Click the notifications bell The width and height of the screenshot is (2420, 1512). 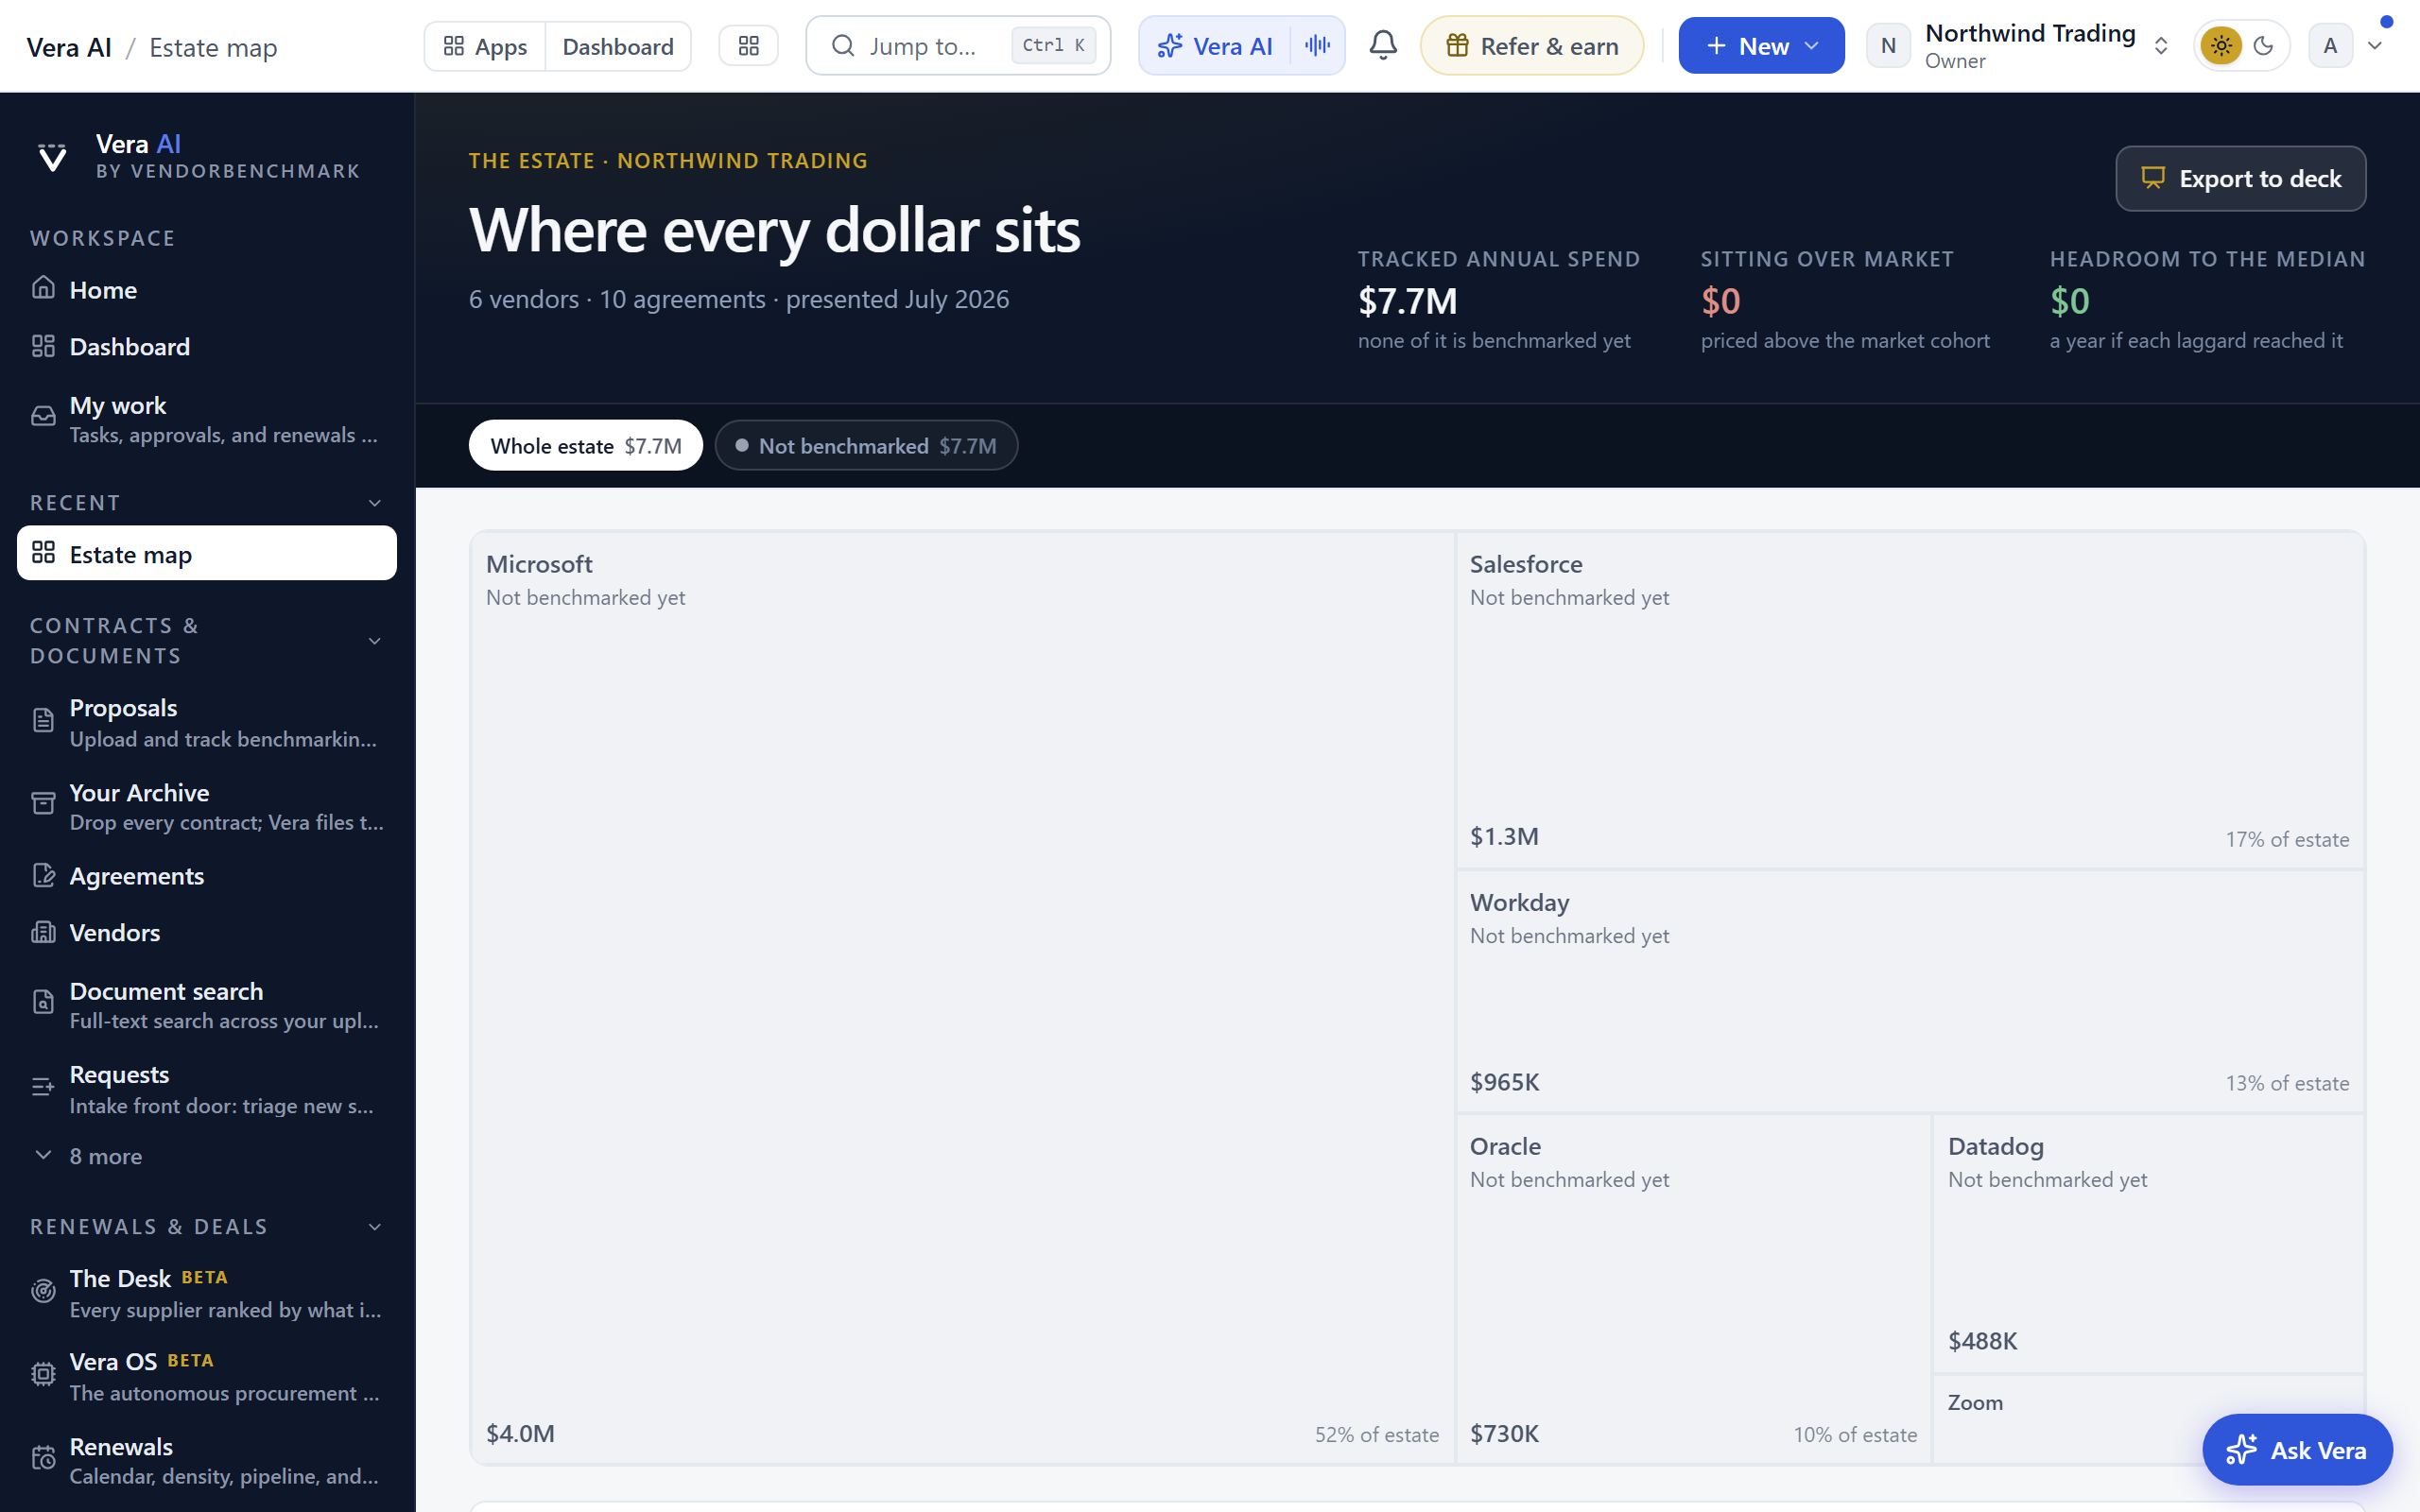pyautogui.click(x=1383, y=45)
